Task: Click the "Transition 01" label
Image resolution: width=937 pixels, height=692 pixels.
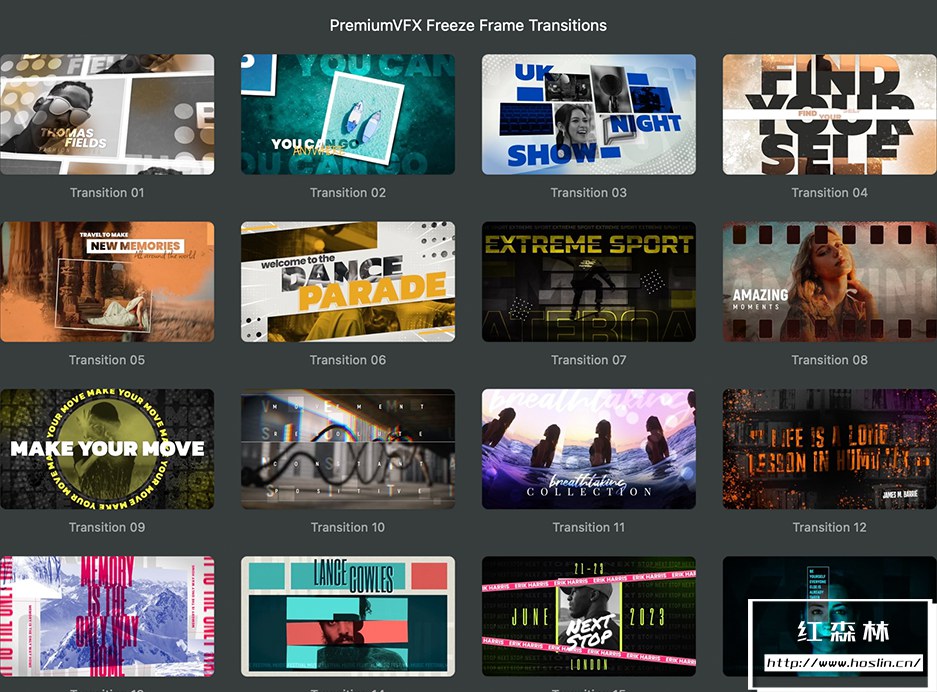Action: click(x=107, y=192)
